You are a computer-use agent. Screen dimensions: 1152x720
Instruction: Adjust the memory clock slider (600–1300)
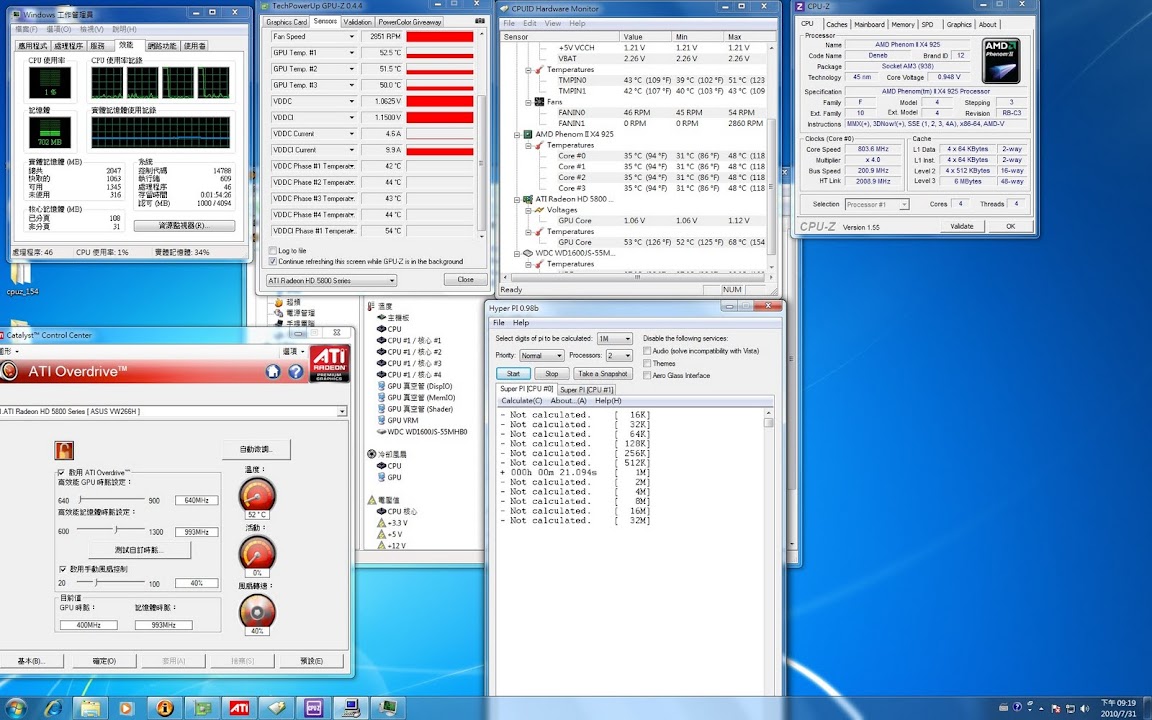pyautogui.click(x=111, y=530)
